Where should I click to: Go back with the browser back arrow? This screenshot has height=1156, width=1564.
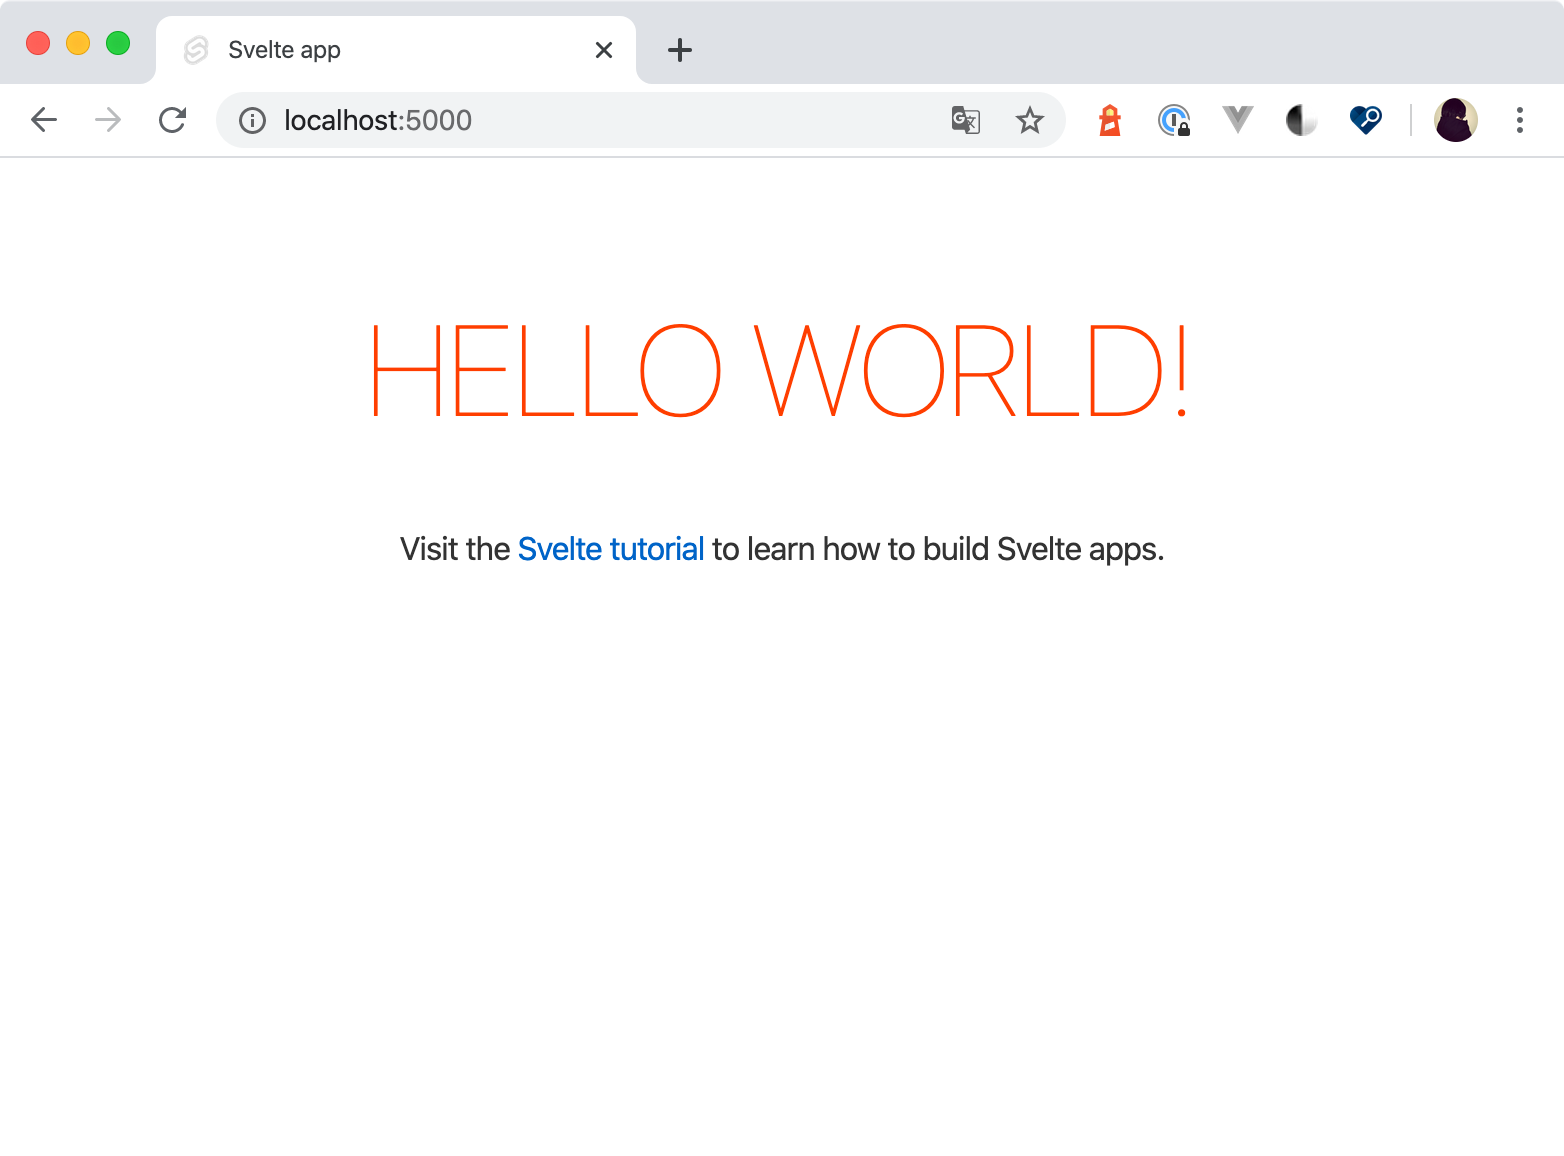pyautogui.click(x=44, y=120)
